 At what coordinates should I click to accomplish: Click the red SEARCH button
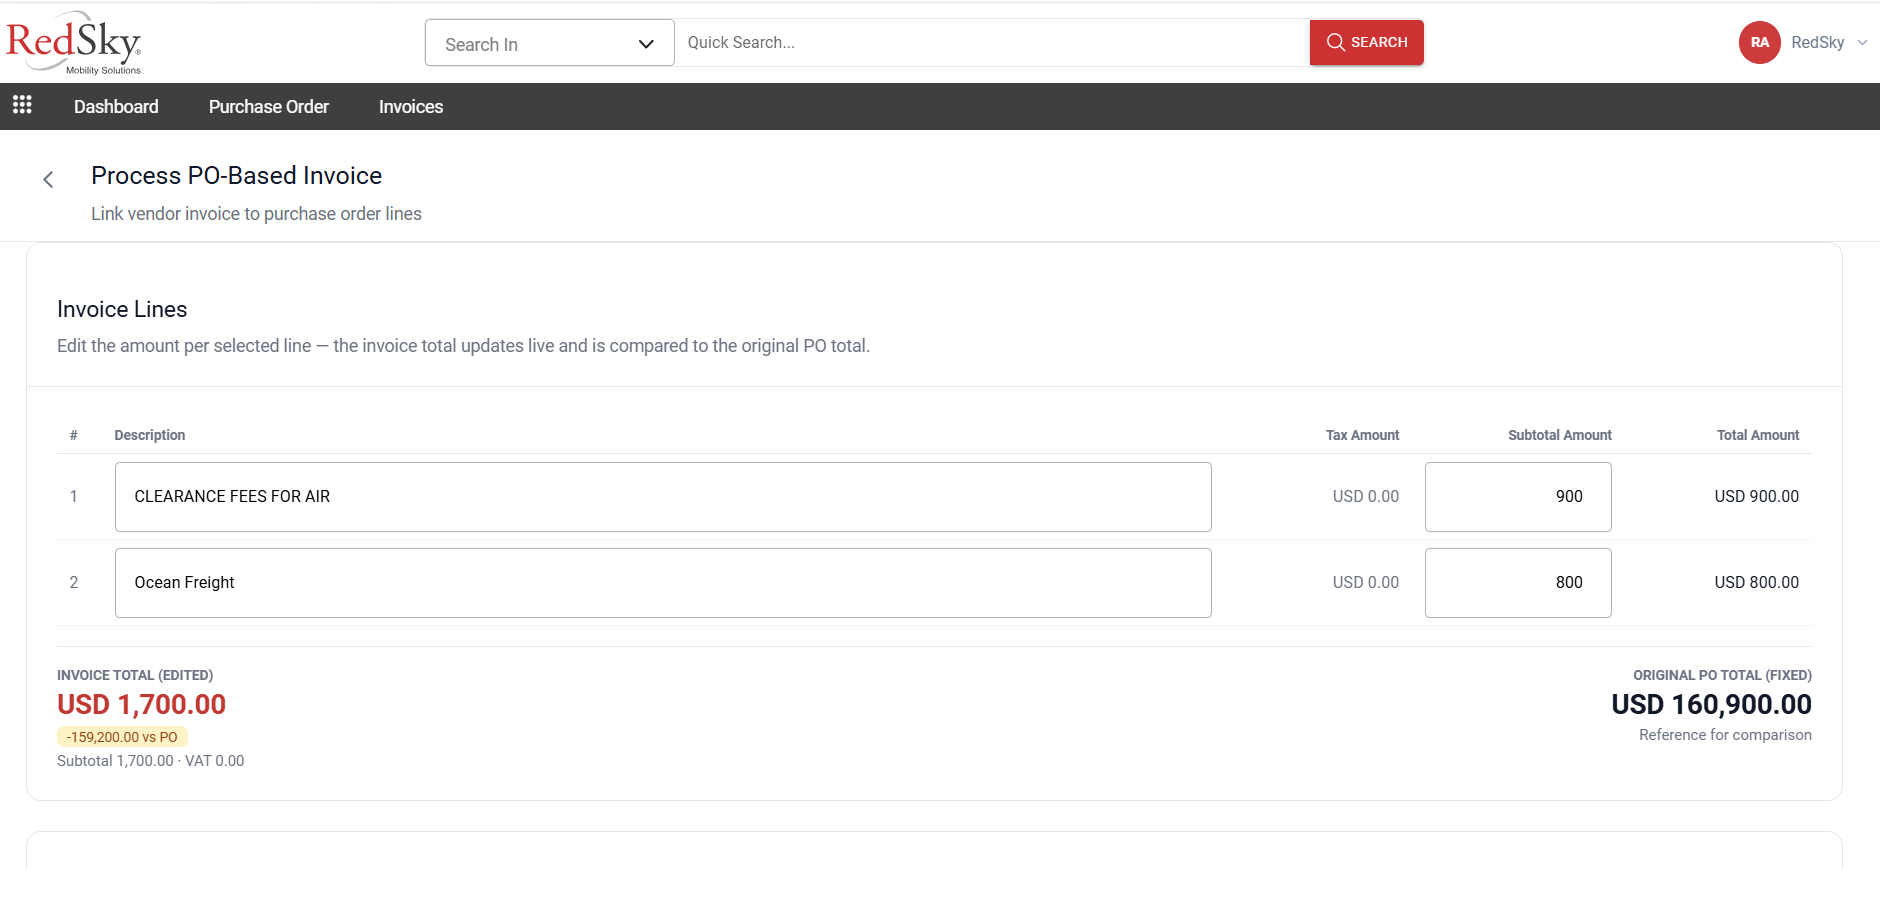[1366, 43]
